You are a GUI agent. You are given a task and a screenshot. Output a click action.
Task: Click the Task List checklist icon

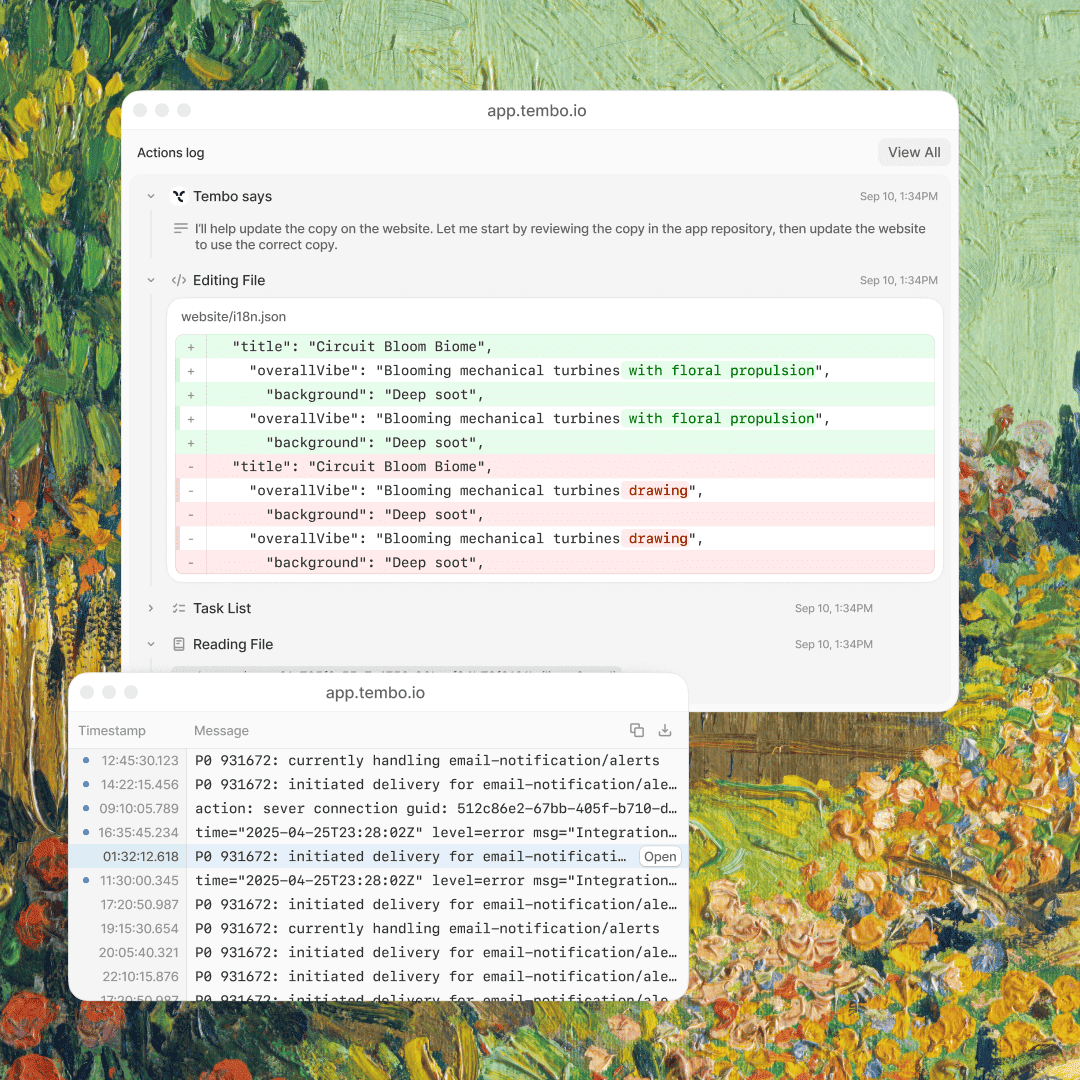[x=179, y=608]
